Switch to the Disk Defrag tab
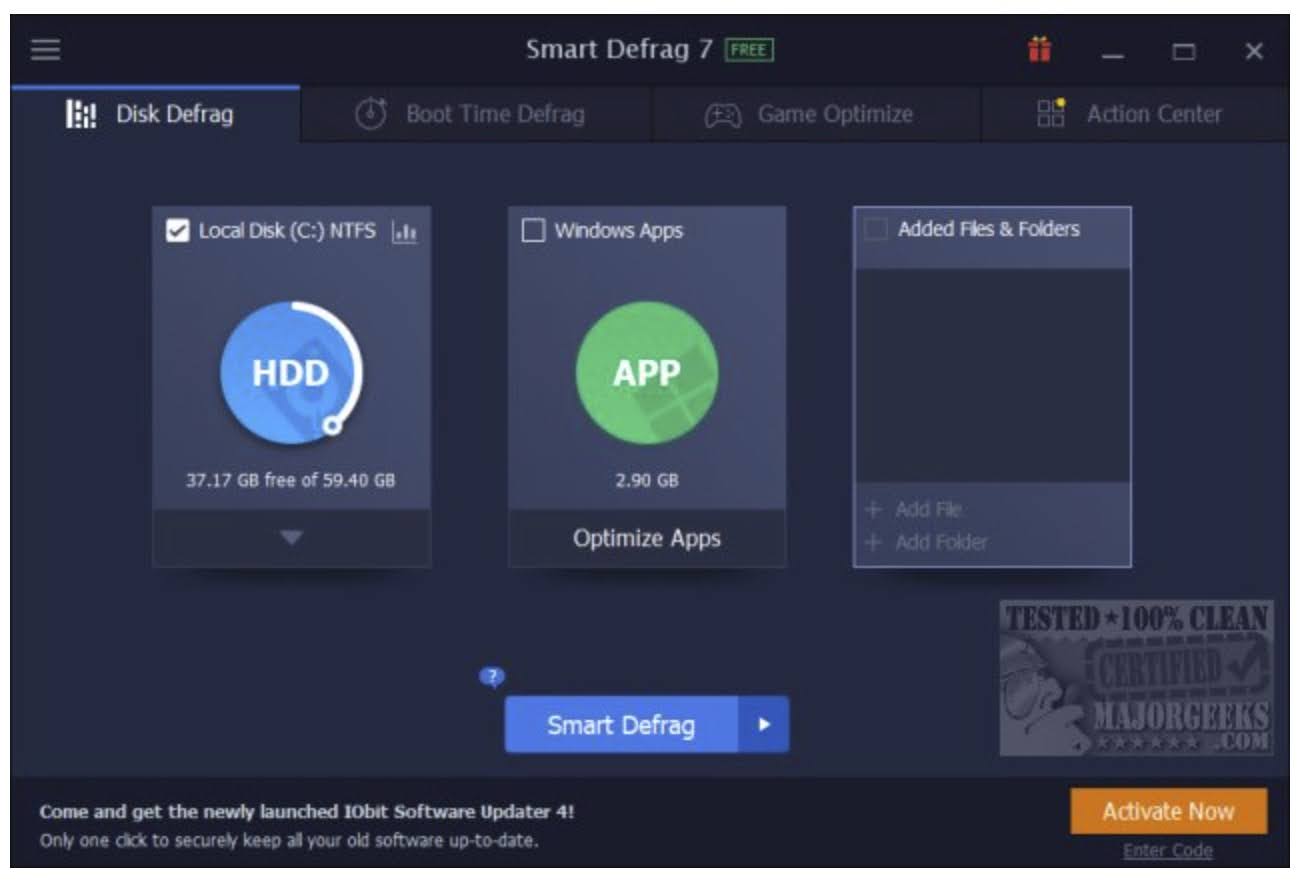The width and height of the screenshot is (1300, 884). coord(155,114)
